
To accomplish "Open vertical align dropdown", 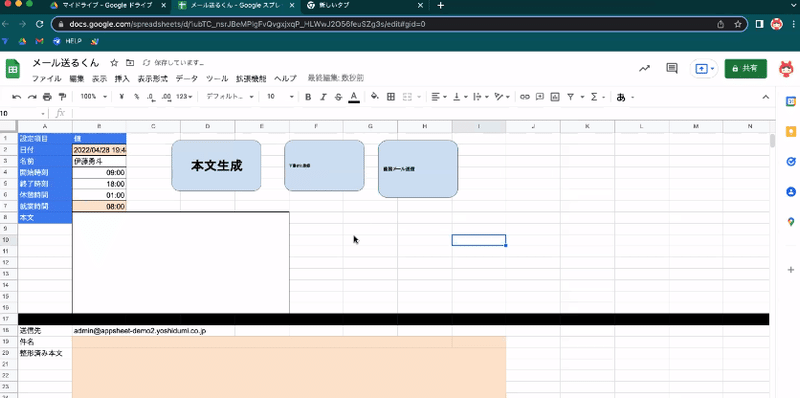I will [460, 97].
